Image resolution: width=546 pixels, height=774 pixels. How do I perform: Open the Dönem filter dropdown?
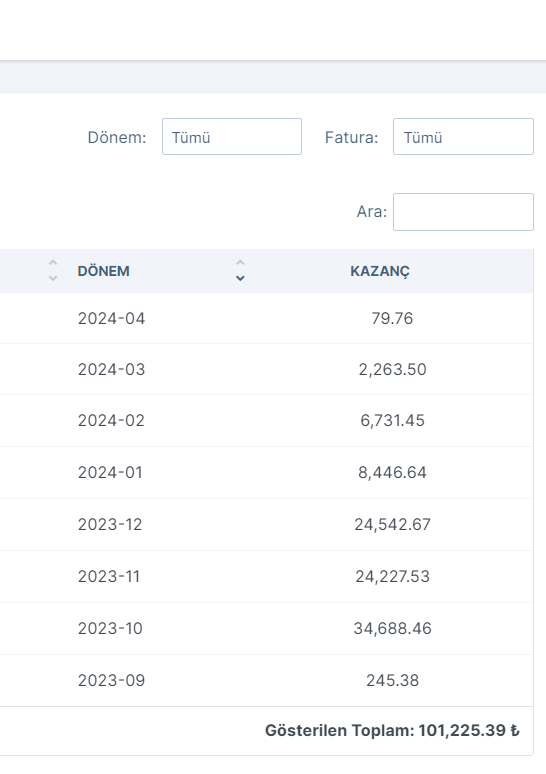[x=232, y=136]
